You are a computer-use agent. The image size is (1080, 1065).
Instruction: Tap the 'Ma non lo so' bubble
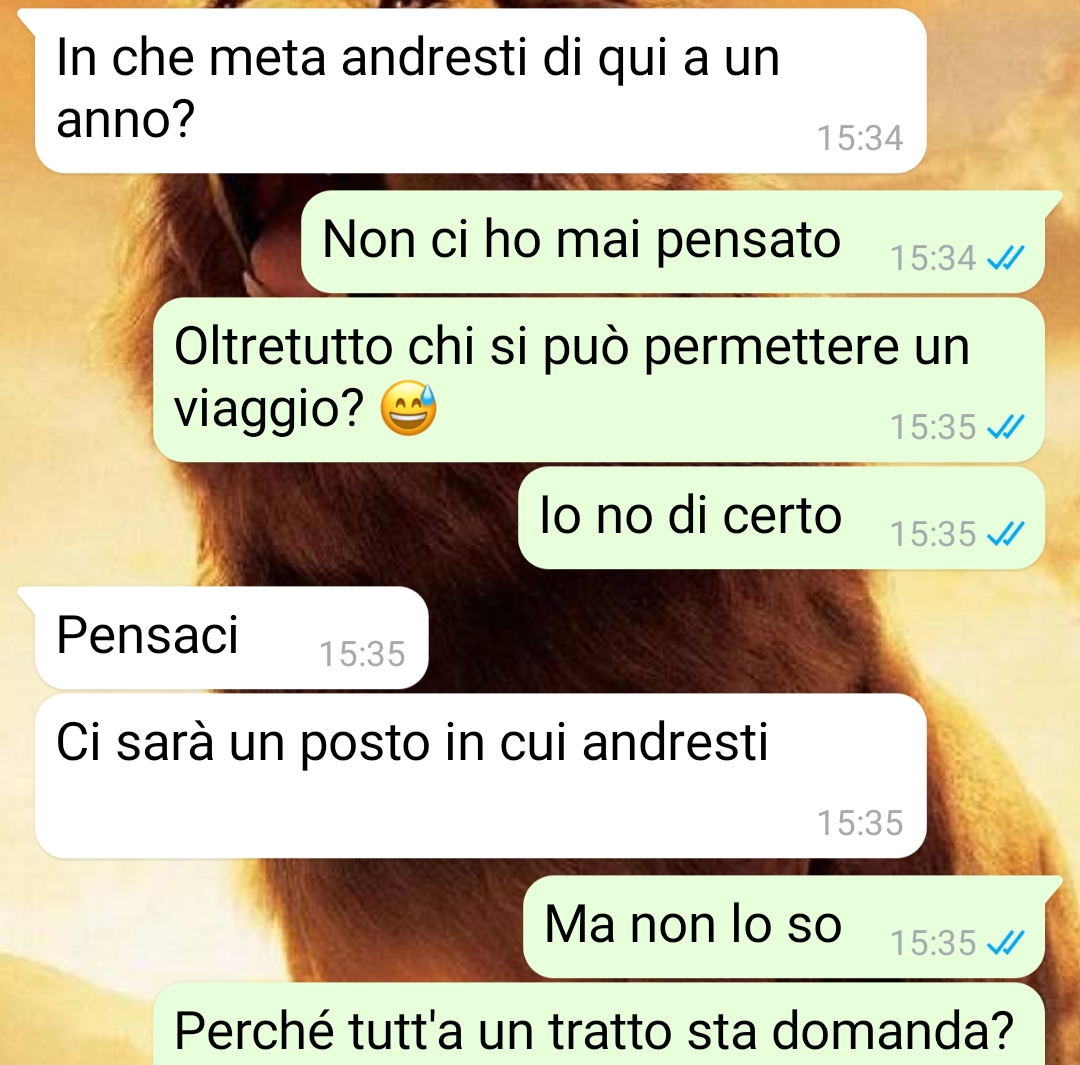click(784, 927)
